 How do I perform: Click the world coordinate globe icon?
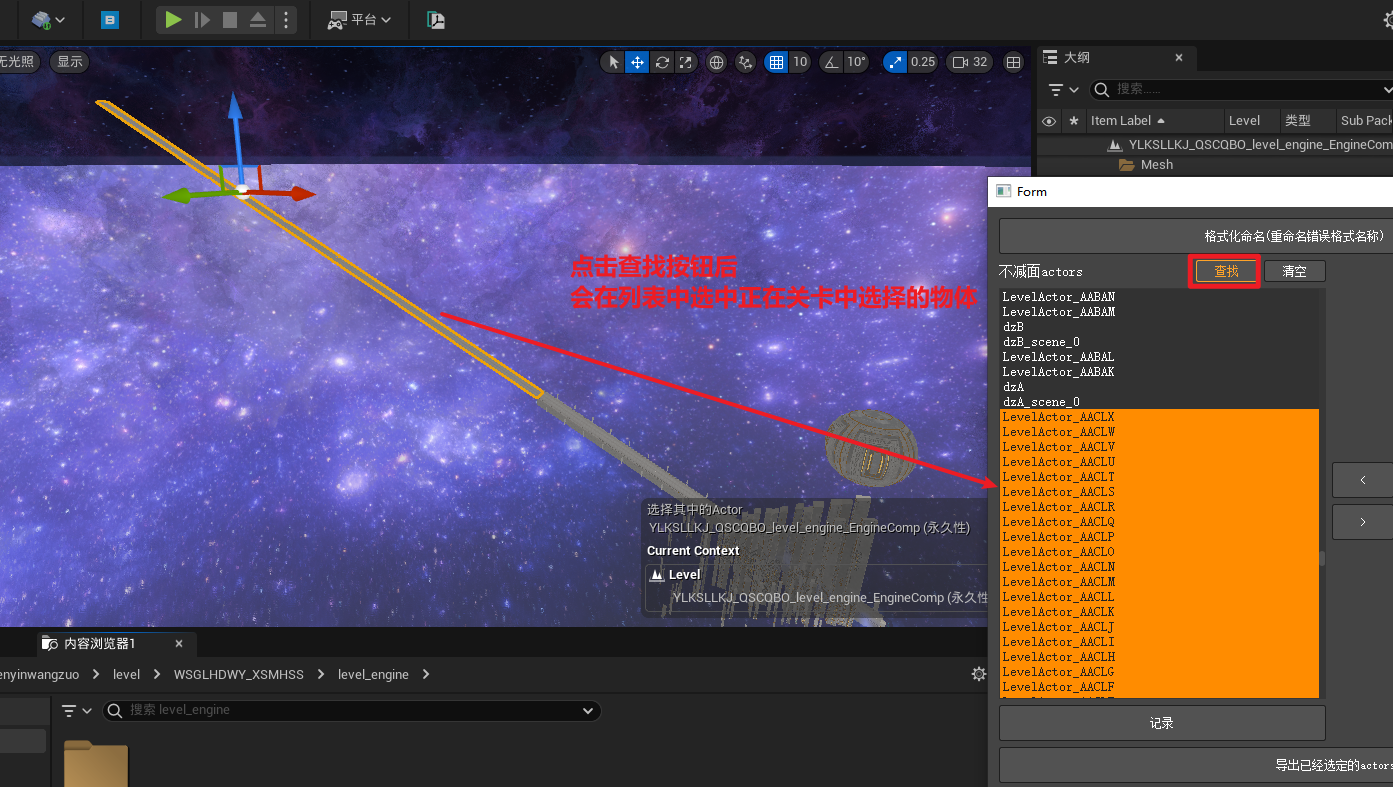pyautogui.click(x=716, y=62)
